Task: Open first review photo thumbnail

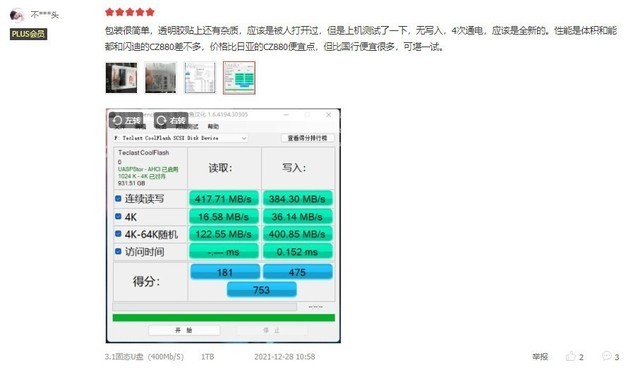Action: coord(121,78)
